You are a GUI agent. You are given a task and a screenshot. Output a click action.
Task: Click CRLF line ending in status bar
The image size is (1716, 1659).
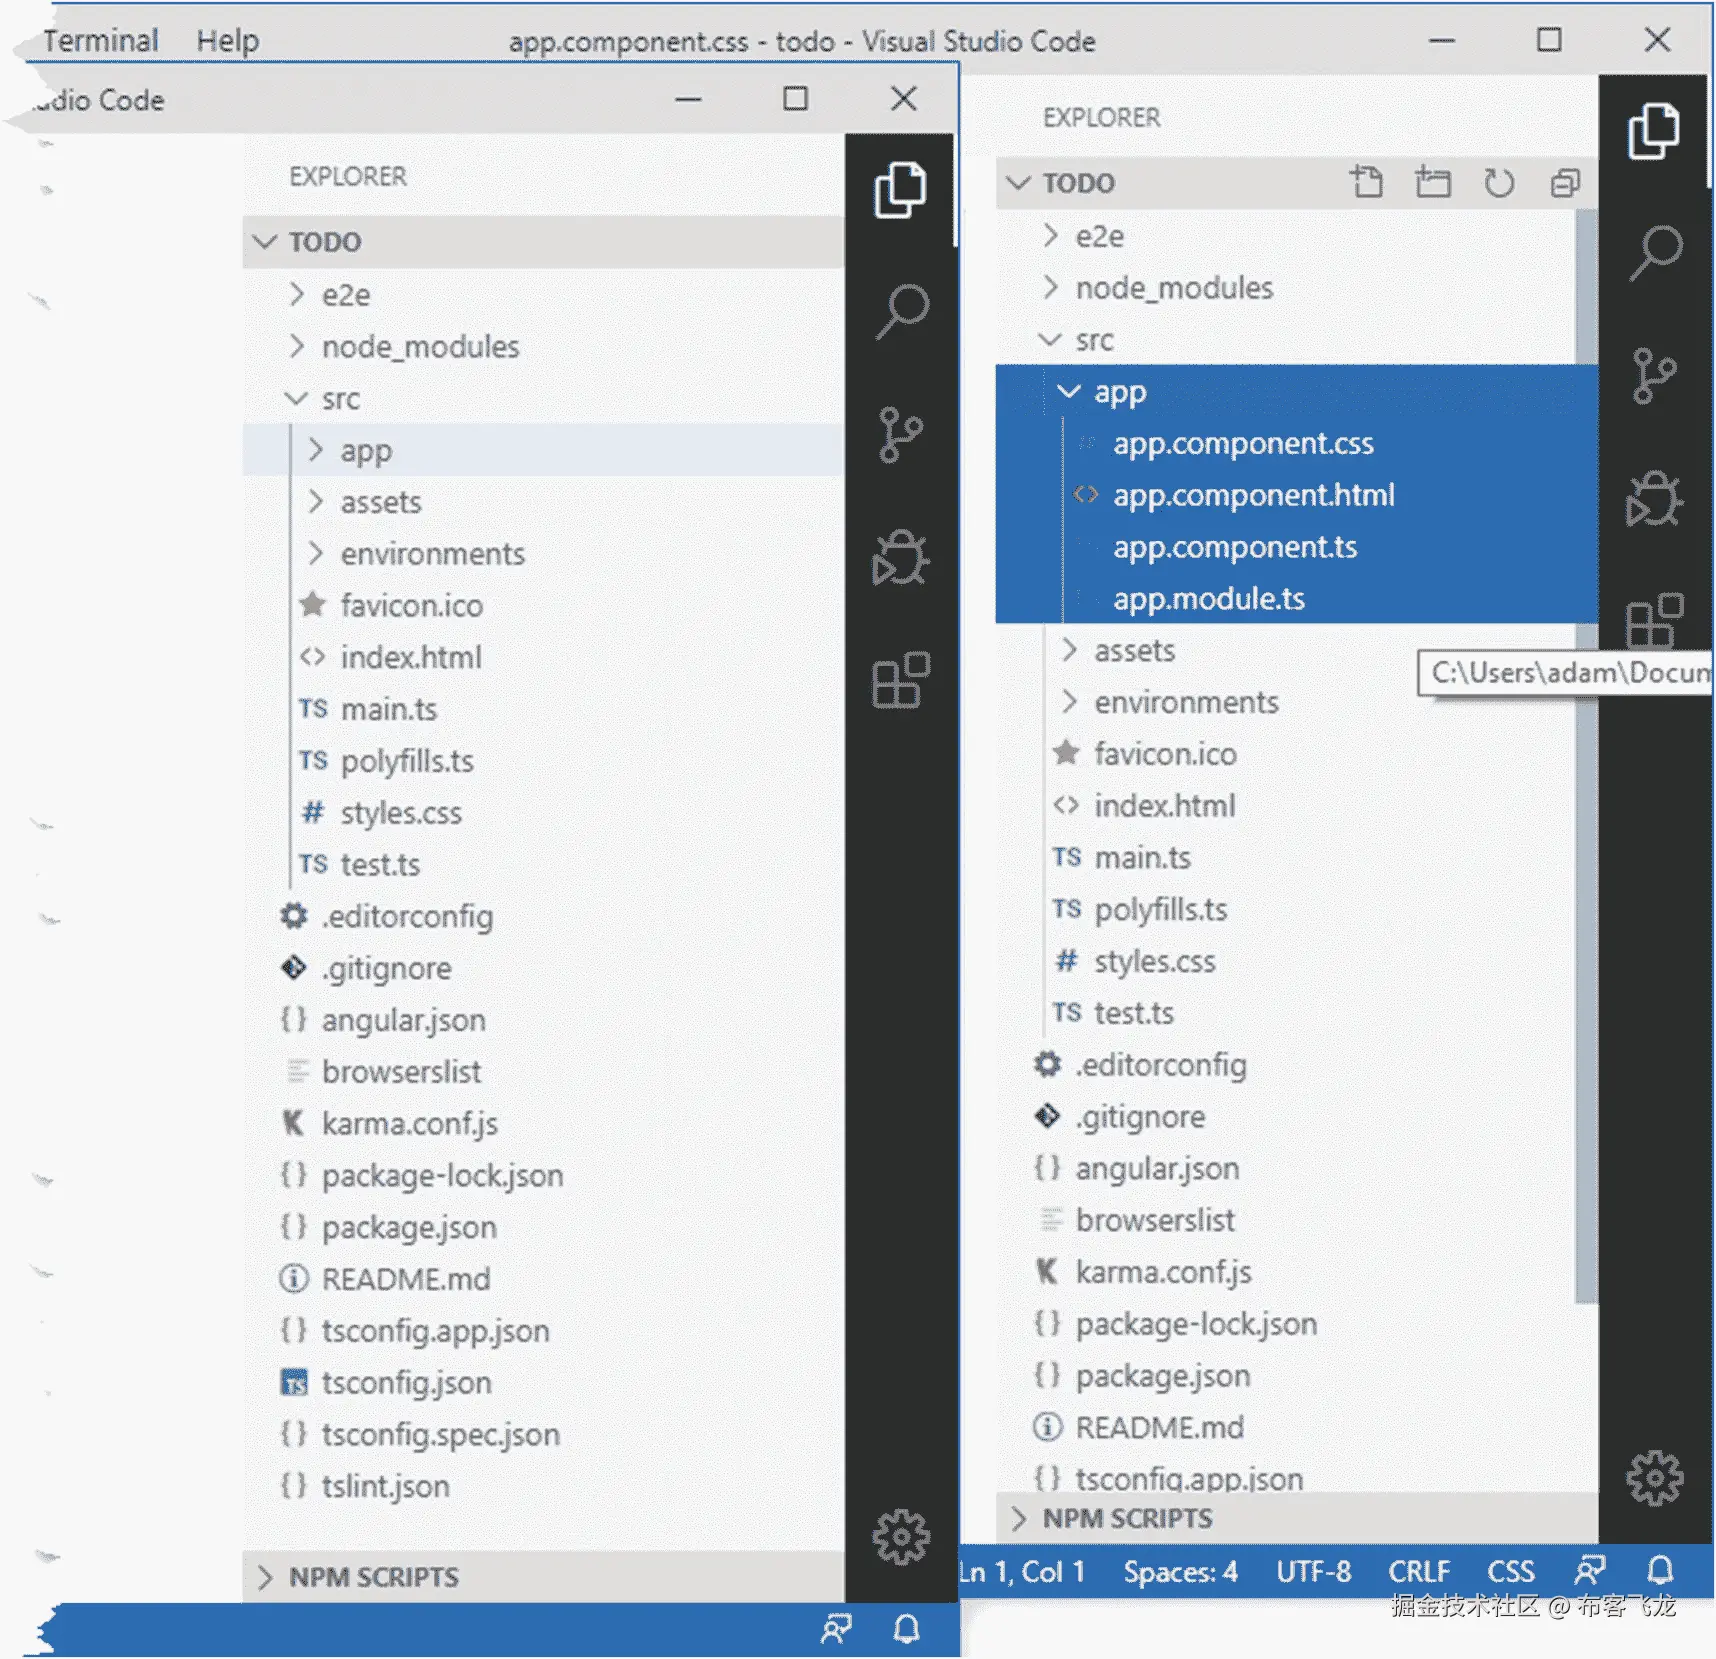point(1418,1572)
